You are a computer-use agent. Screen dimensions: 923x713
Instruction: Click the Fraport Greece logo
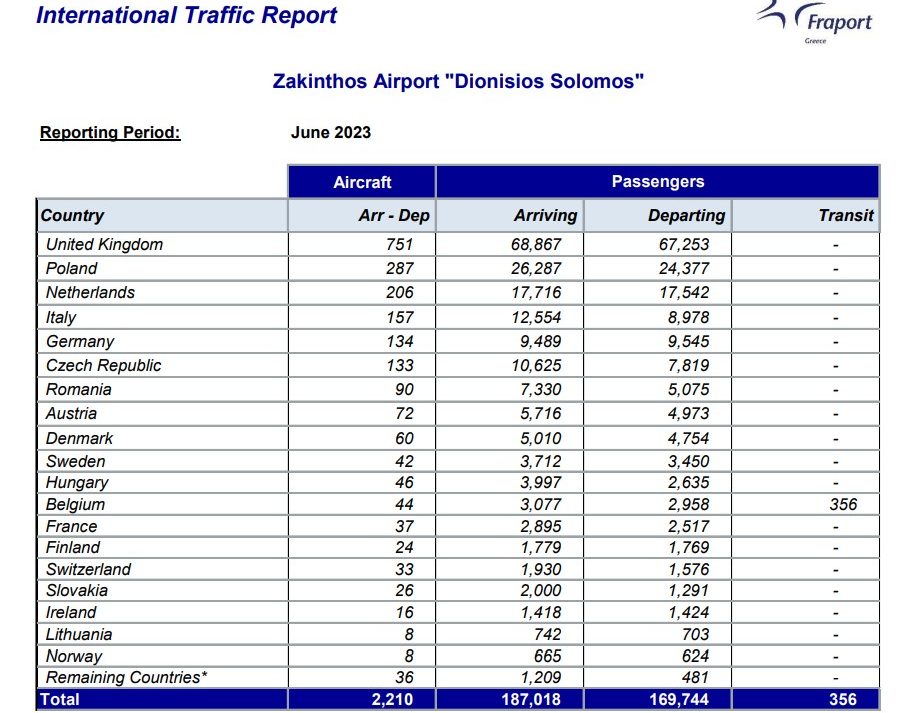(x=815, y=21)
